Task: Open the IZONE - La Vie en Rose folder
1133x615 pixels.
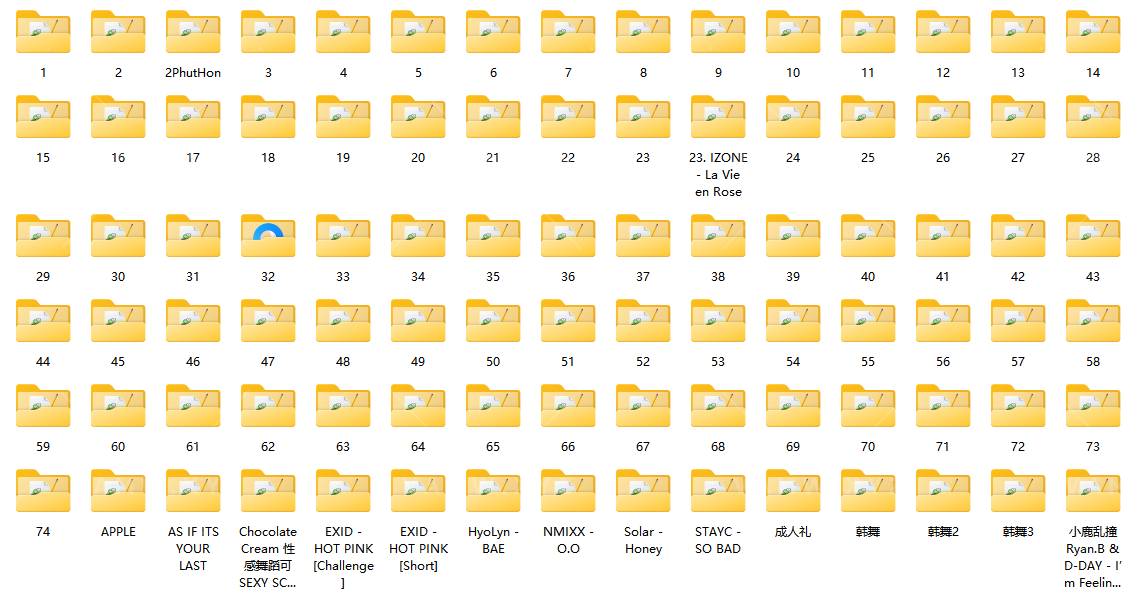Action: pyautogui.click(x=718, y=118)
